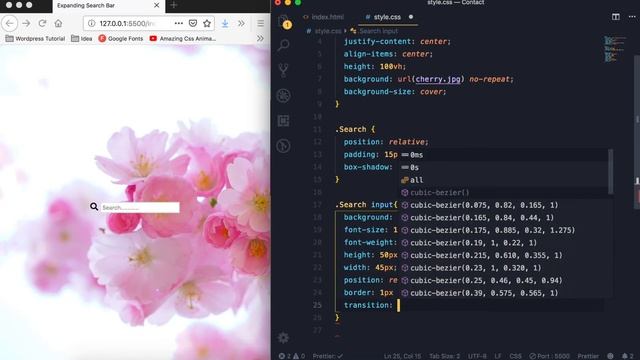
Task: Click the magnifier icon on the webpage
Action: (x=94, y=207)
